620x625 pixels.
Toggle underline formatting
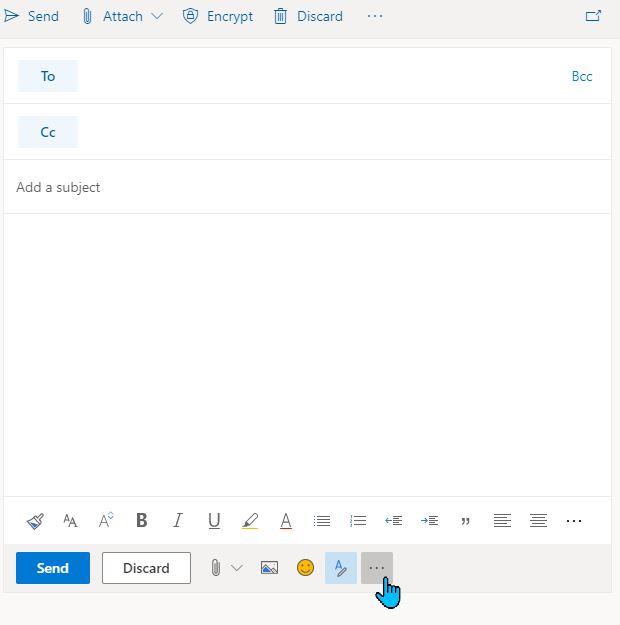[x=214, y=521]
